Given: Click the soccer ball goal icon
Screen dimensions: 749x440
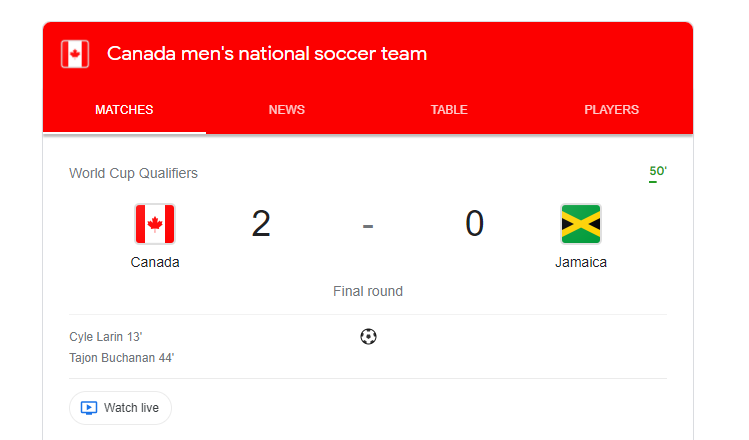Looking at the screenshot, I should click(x=368, y=337).
